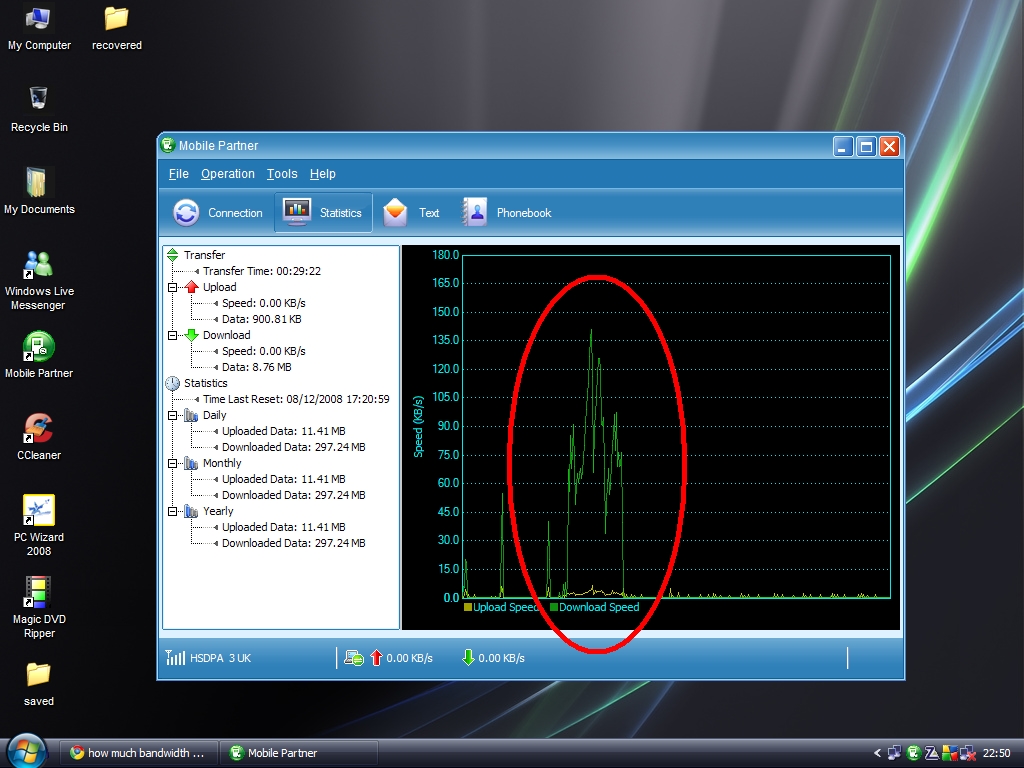Click the Daily chart icon in tree
Screen dimensions: 1024x768
pos(191,415)
